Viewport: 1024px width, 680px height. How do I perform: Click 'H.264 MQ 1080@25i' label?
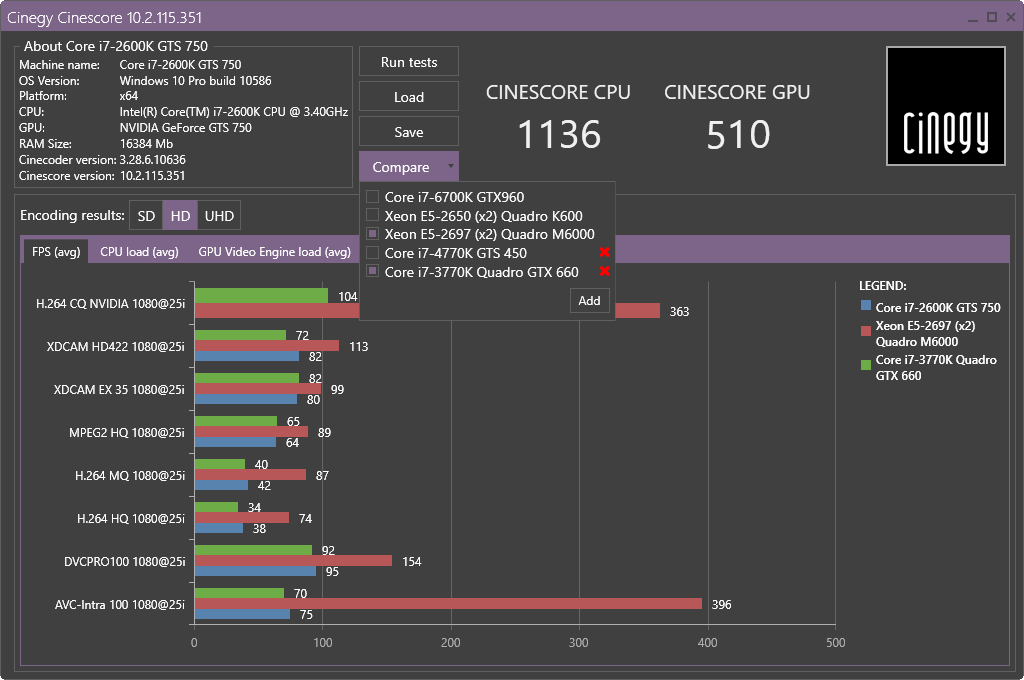[130, 476]
